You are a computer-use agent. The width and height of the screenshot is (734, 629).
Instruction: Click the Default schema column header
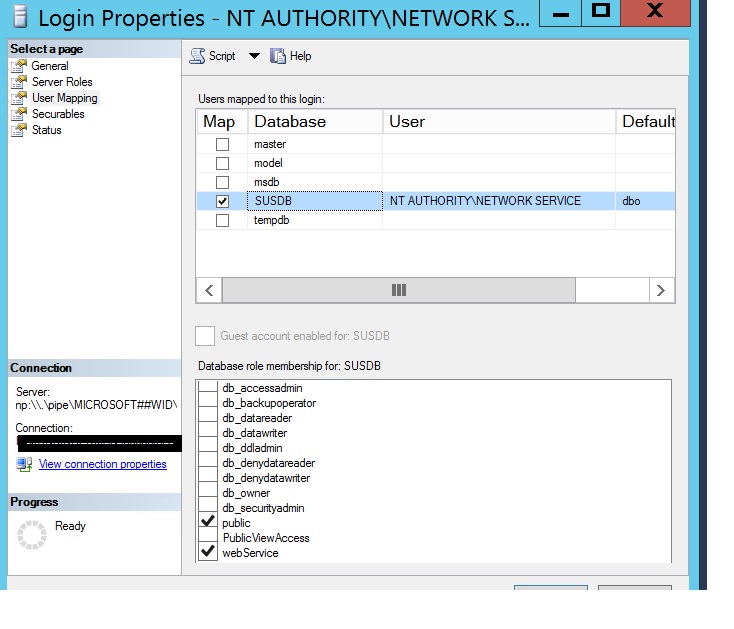646,122
